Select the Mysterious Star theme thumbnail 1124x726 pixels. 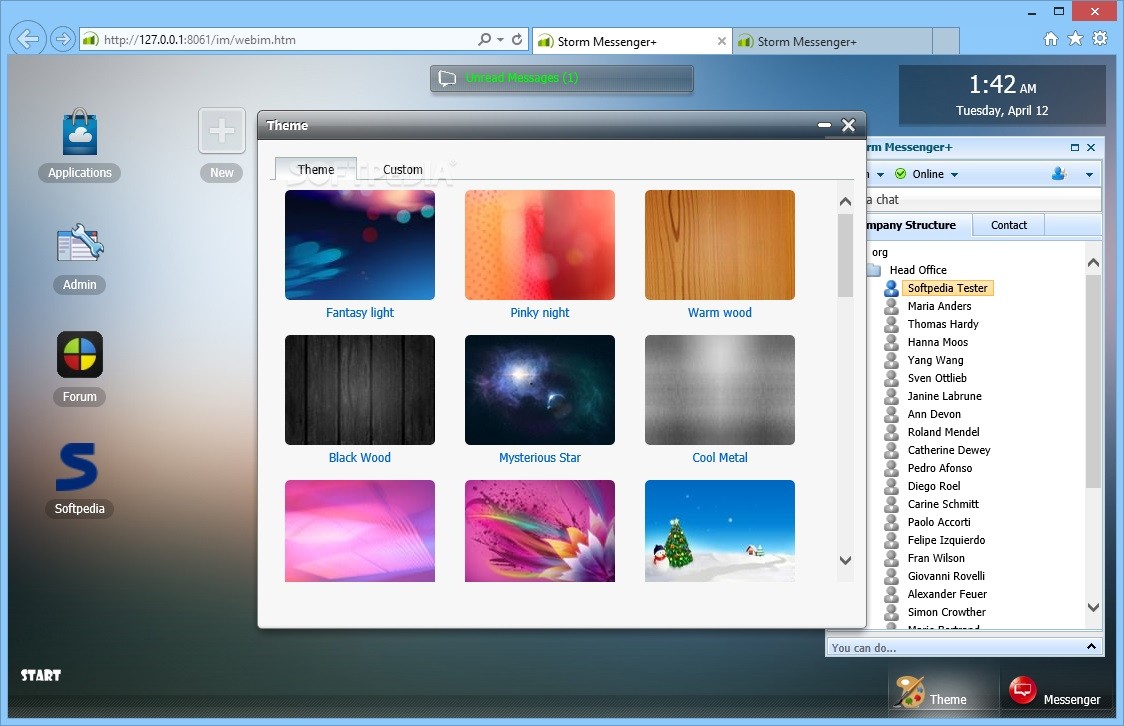[540, 390]
